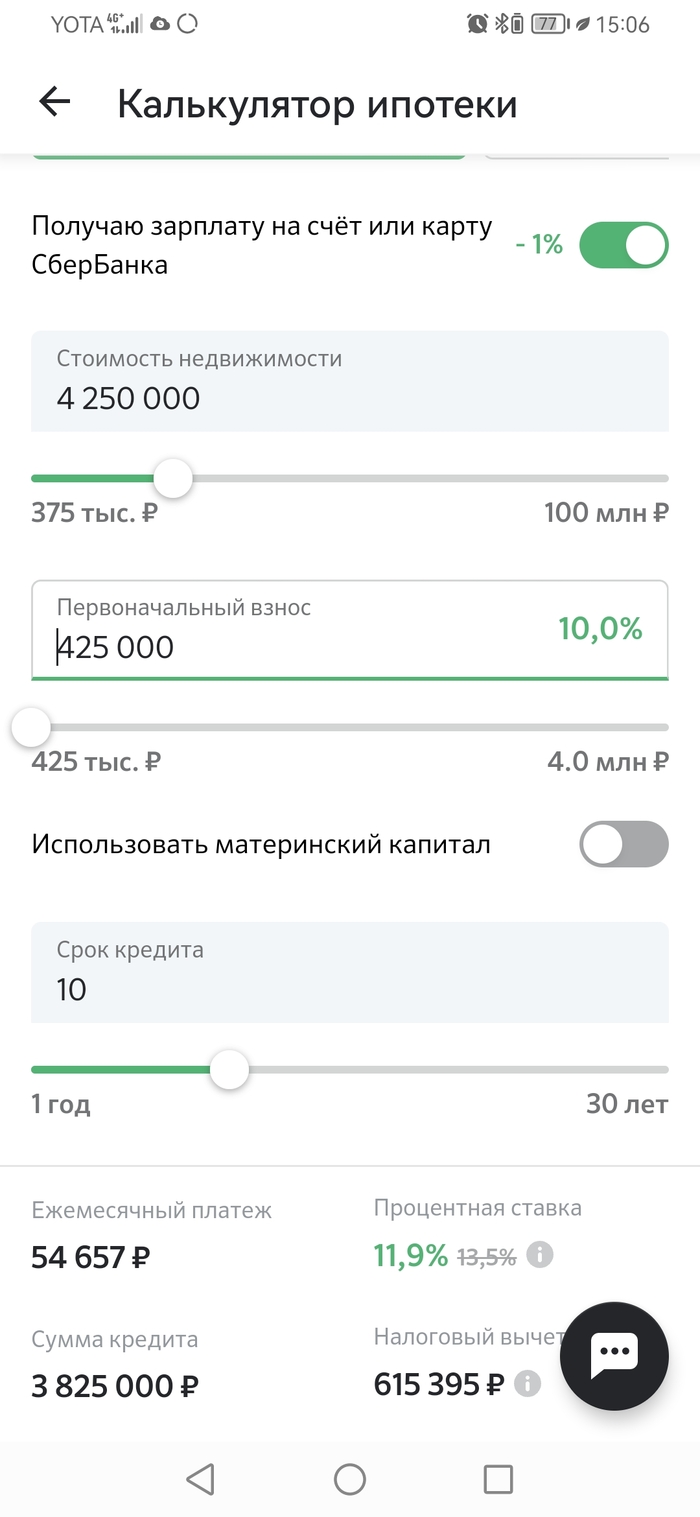Tap the partially visible green tab above
The height and width of the screenshot is (1517, 700).
[x=249, y=156]
